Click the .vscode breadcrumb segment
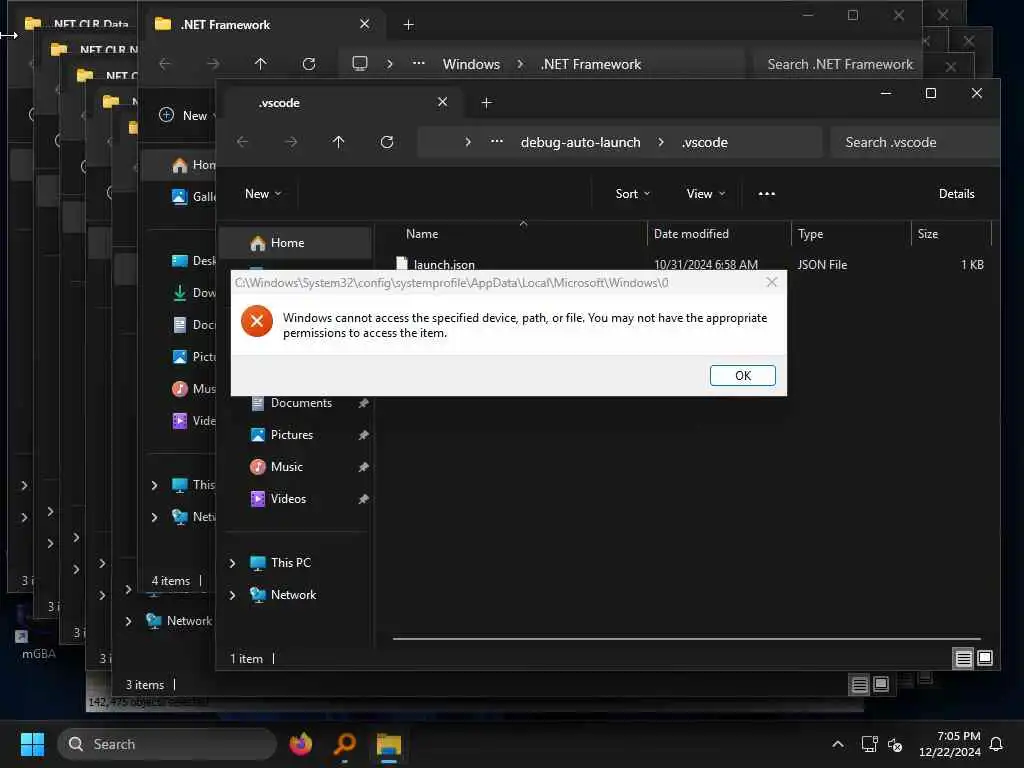 705,142
